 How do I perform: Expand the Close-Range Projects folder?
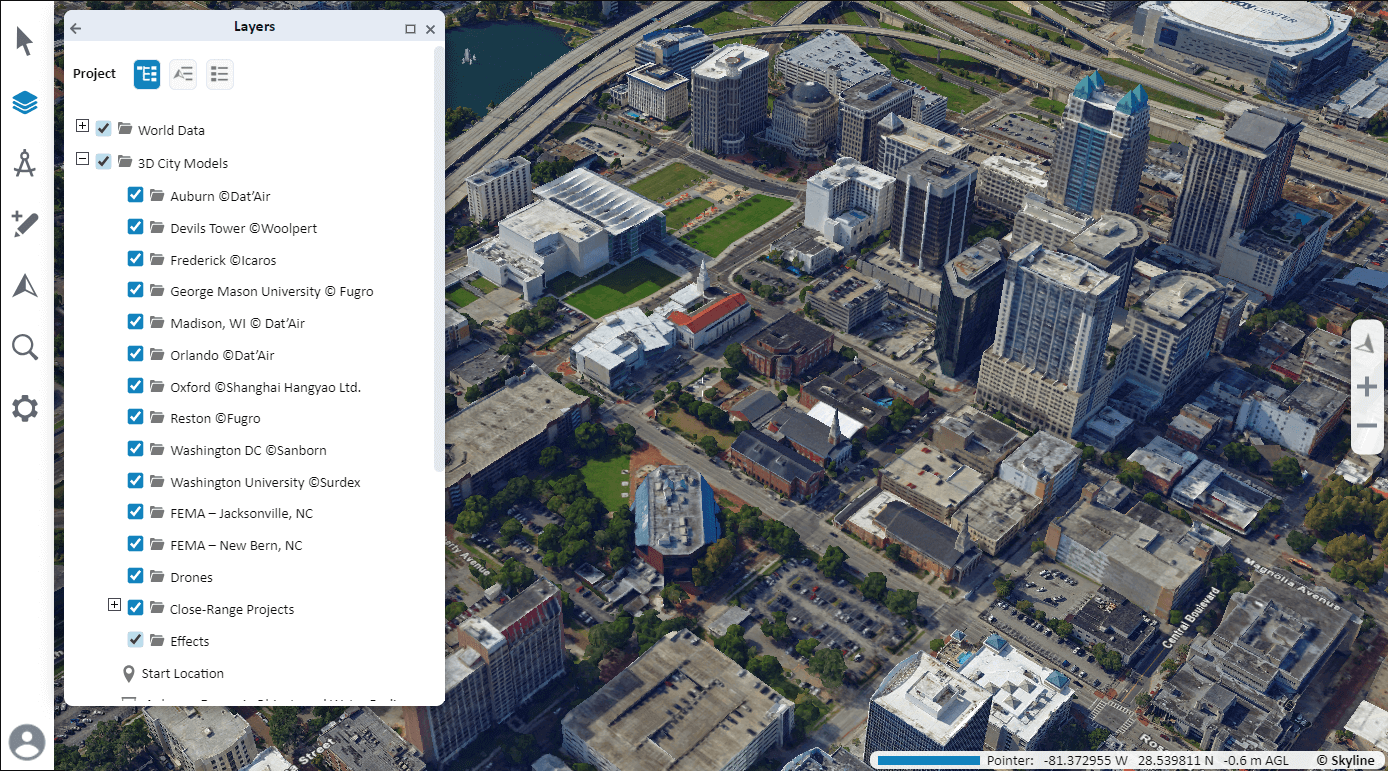tap(114, 605)
